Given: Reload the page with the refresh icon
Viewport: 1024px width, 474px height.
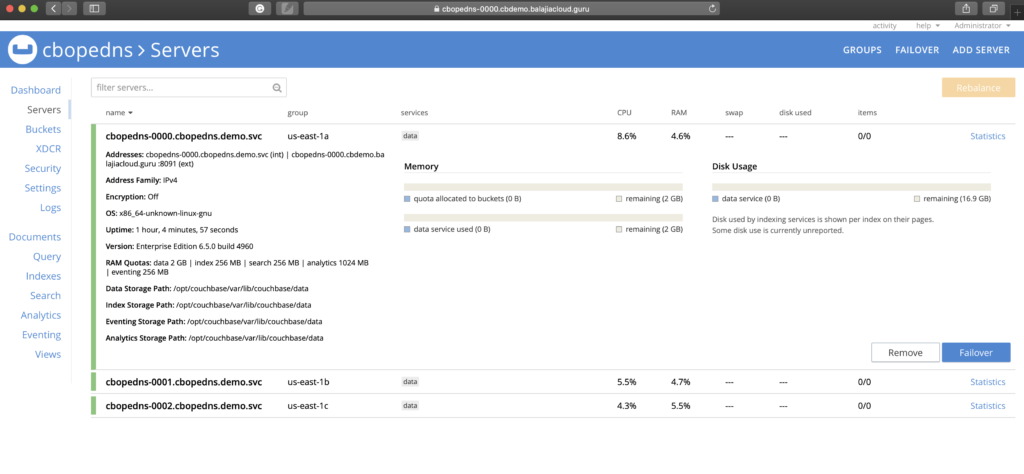Looking at the screenshot, I should point(712,8).
